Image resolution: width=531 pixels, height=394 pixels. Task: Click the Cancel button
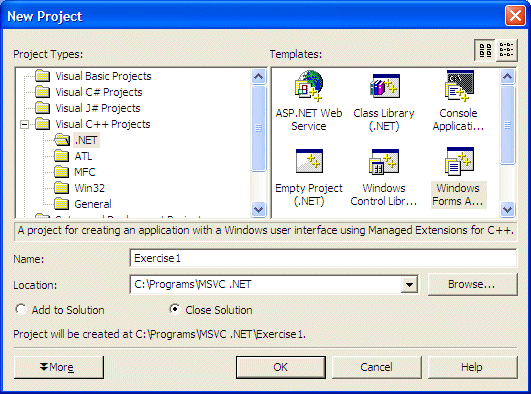377,367
